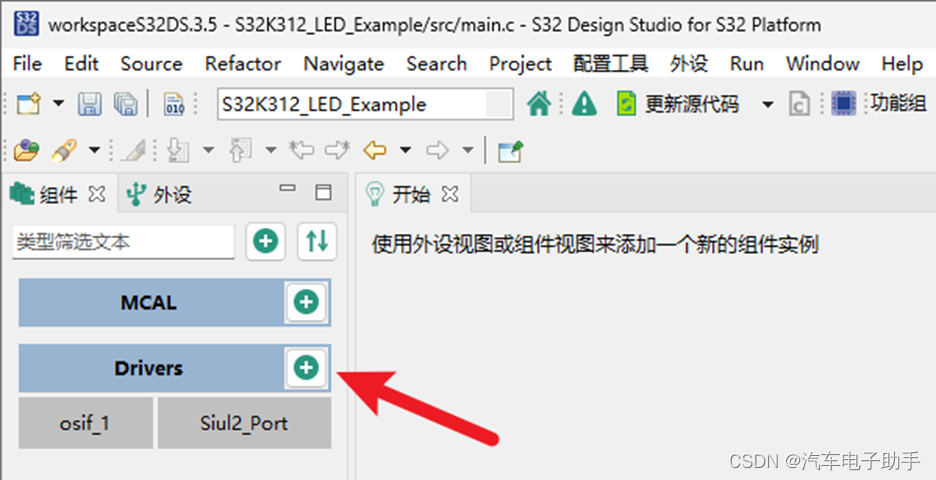This screenshot has height=480, width=936.
Task: Click the pin editor icon
Action: click(x=510, y=151)
